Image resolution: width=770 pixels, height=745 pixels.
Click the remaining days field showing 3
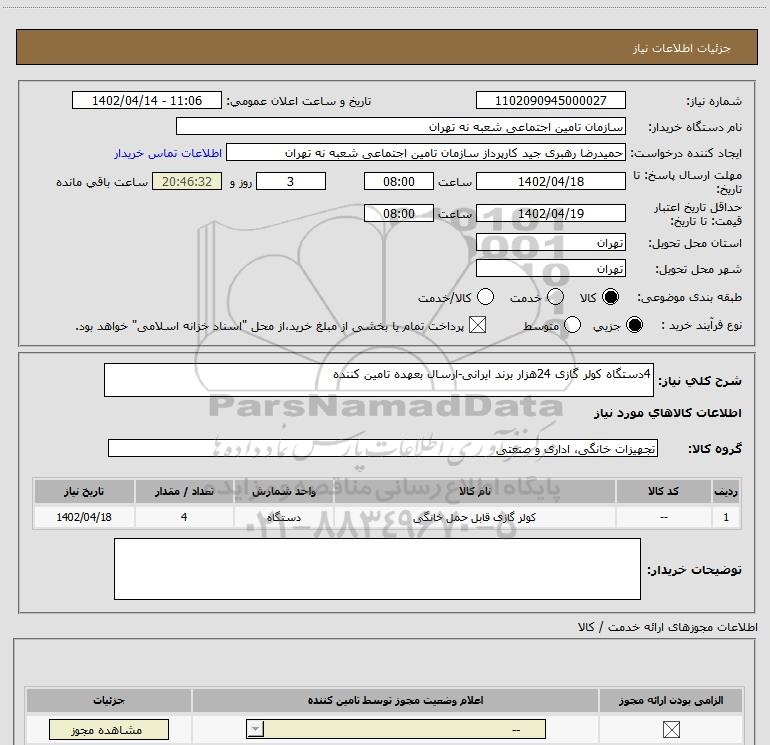click(291, 181)
